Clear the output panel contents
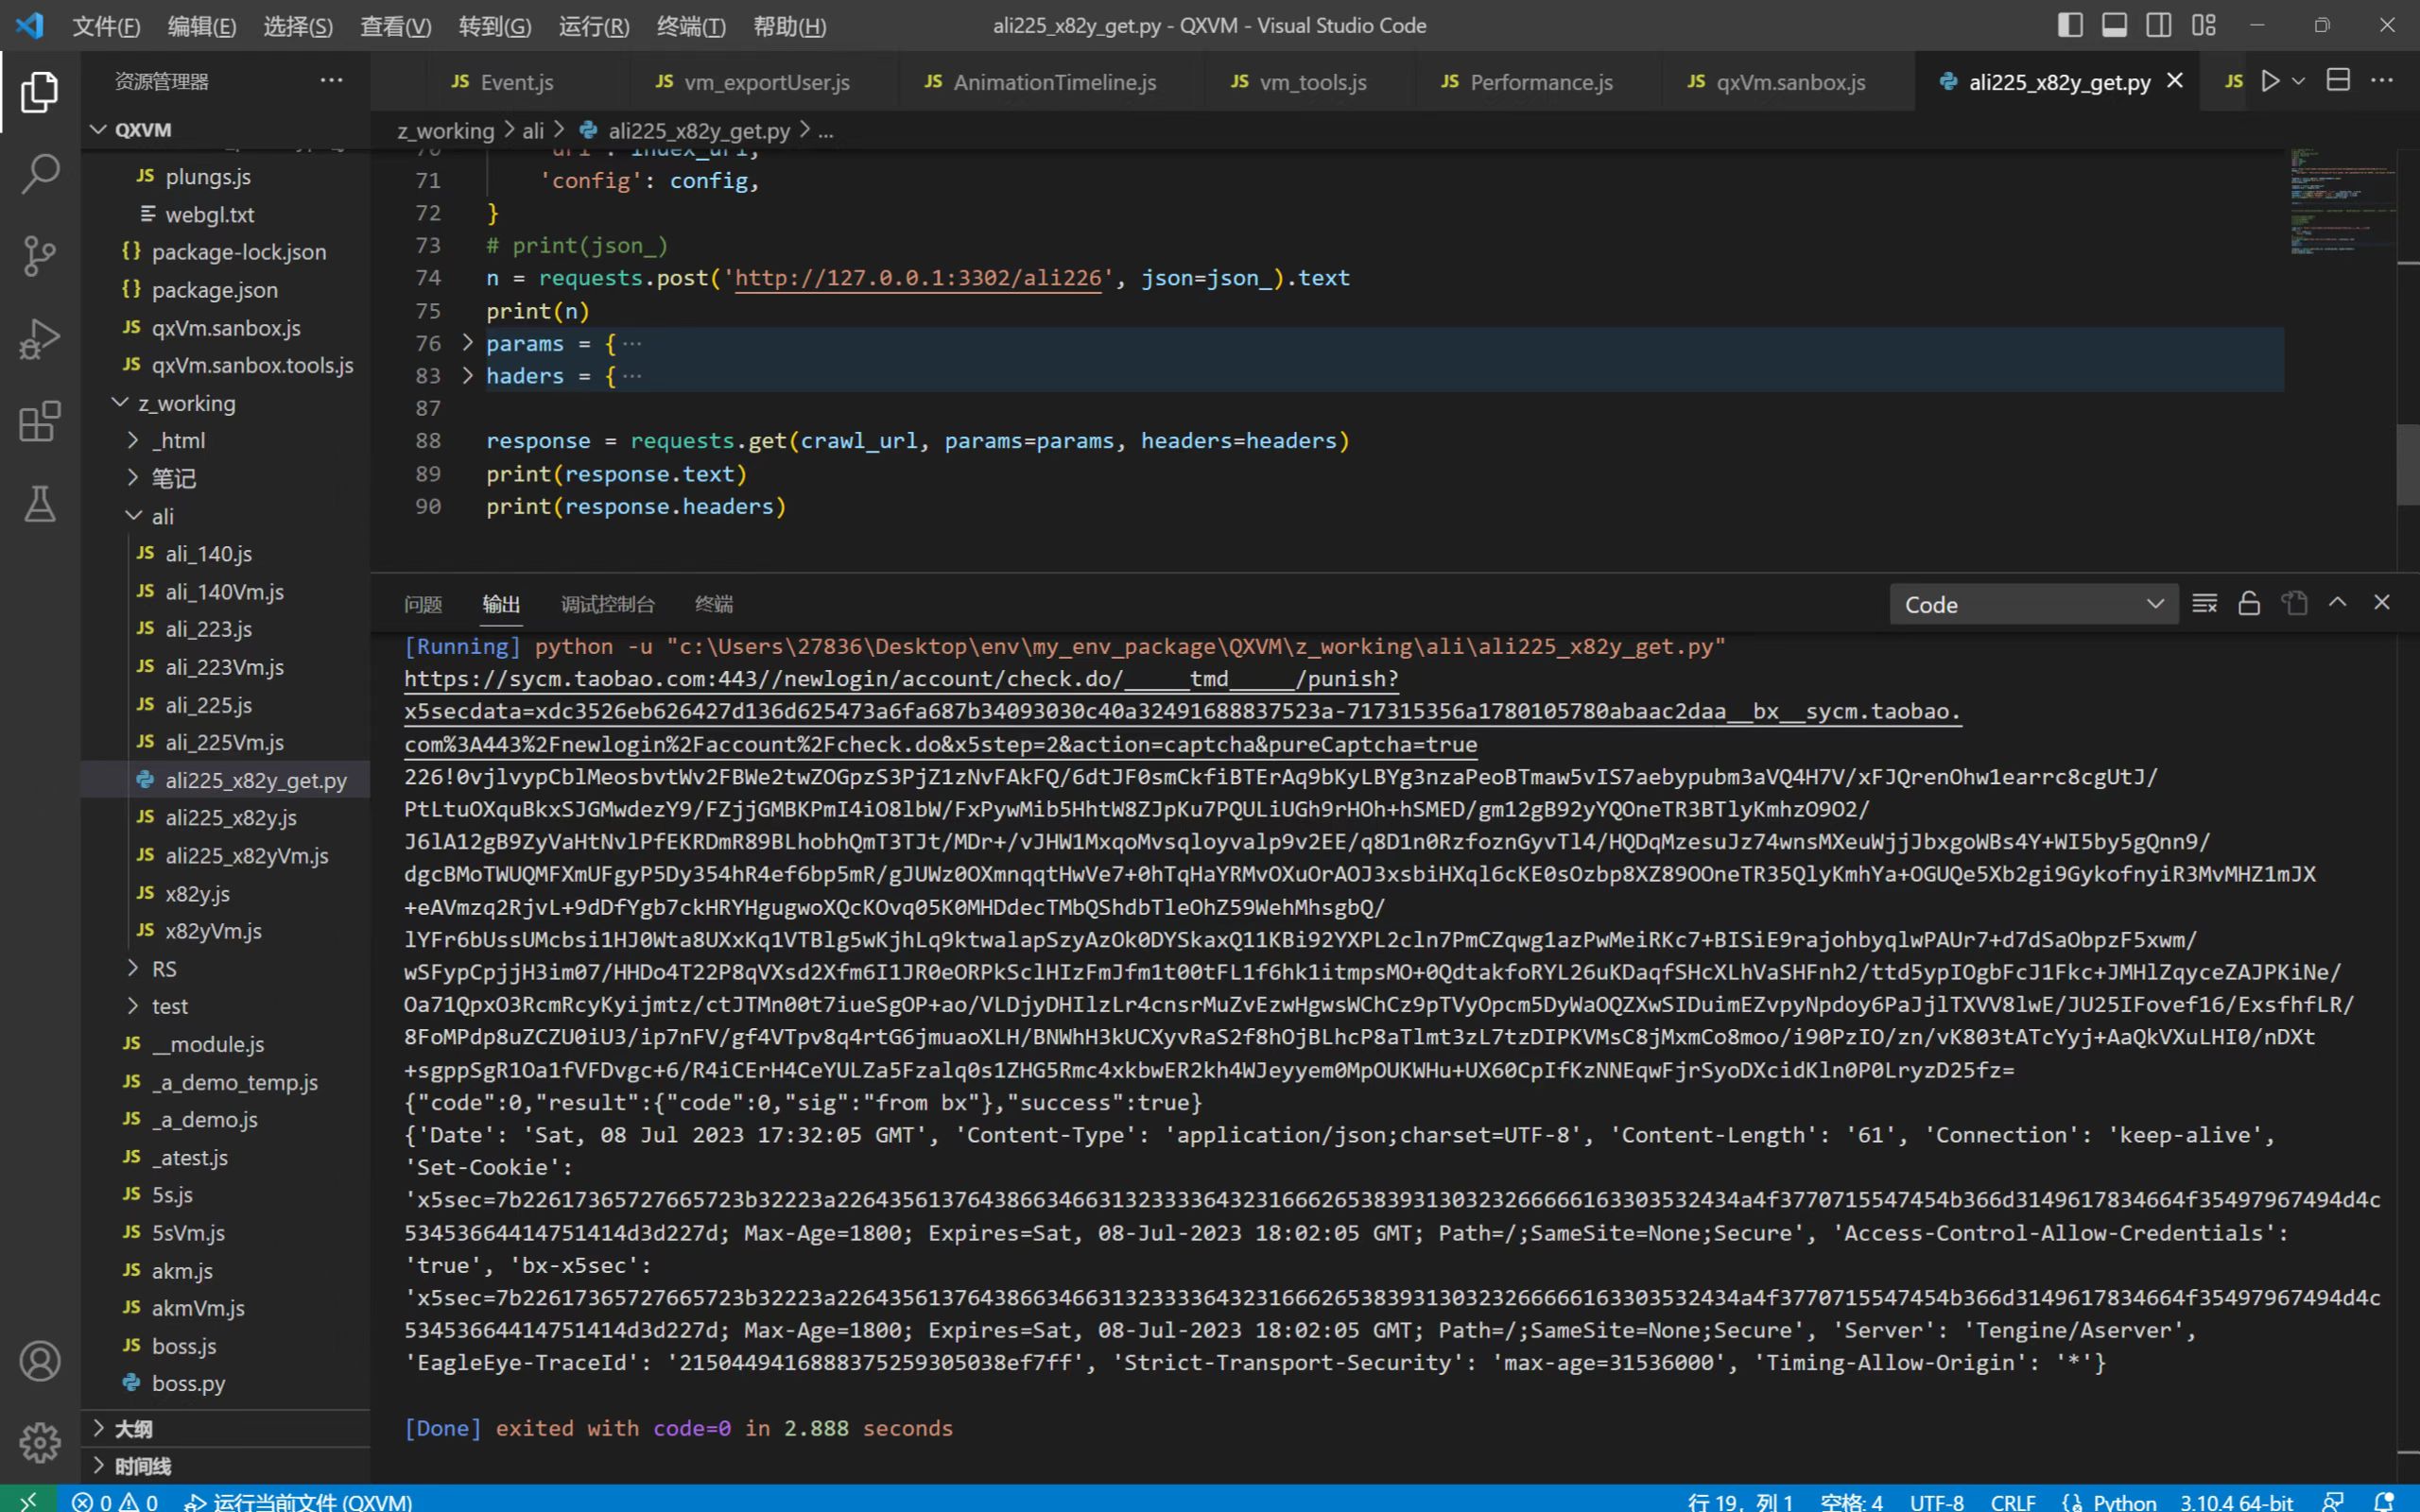This screenshot has width=2420, height=1512. coord(2204,603)
